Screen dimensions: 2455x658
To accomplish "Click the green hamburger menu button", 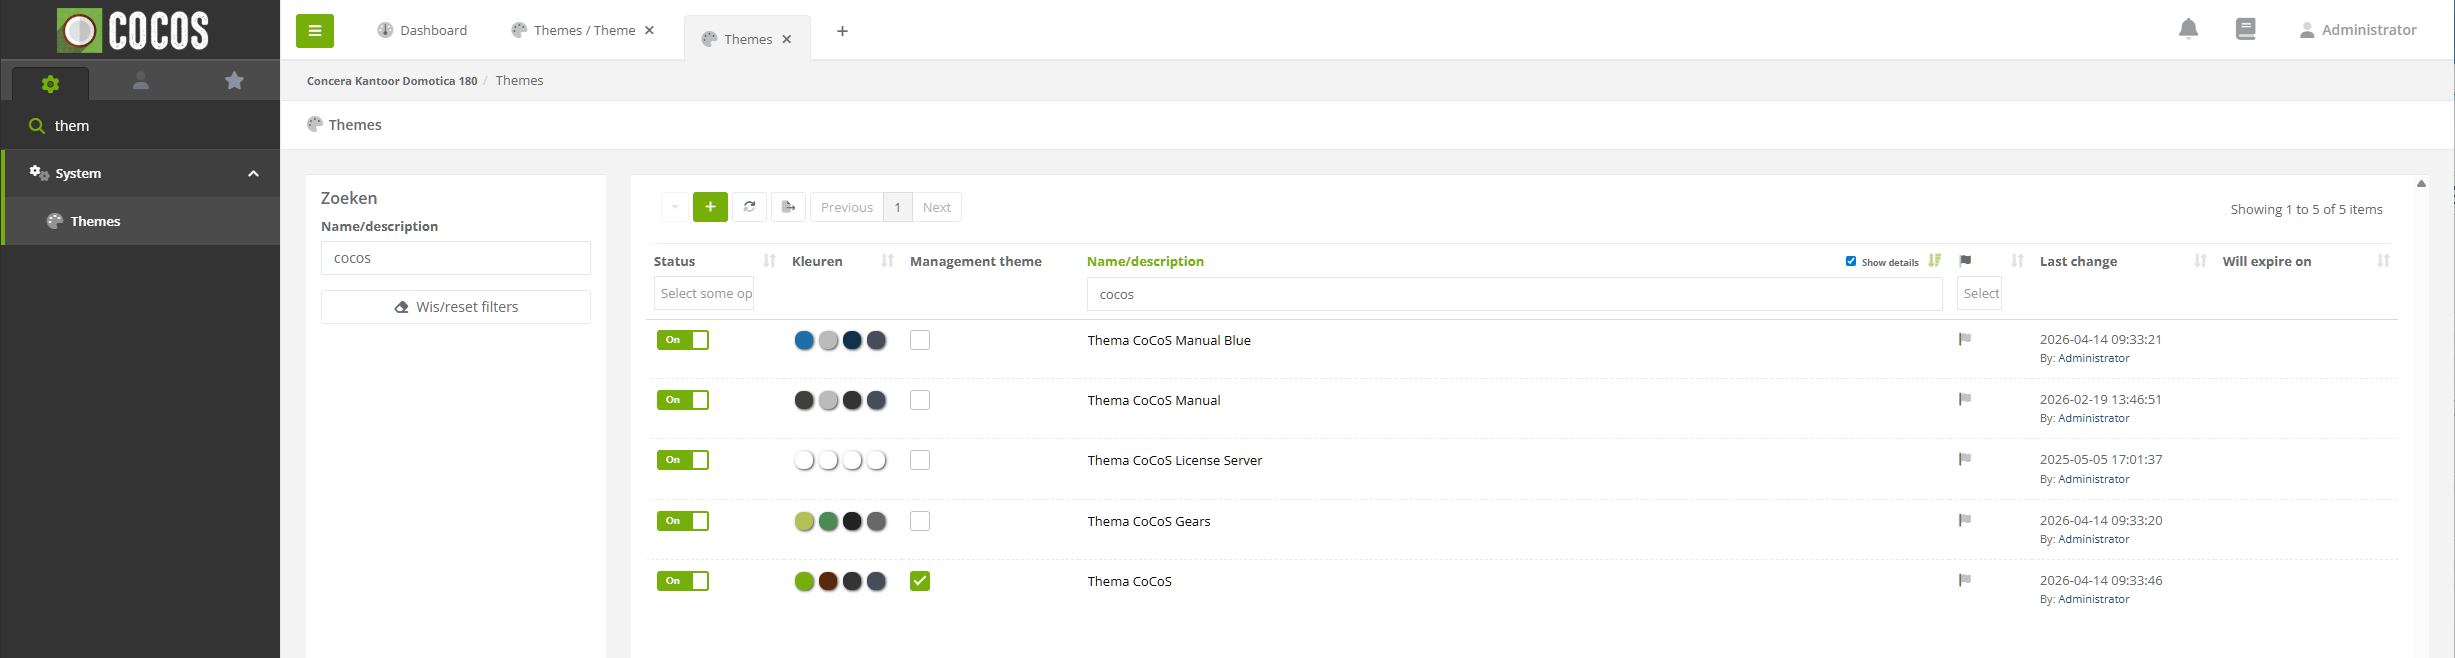I will pyautogui.click(x=314, y=31).
